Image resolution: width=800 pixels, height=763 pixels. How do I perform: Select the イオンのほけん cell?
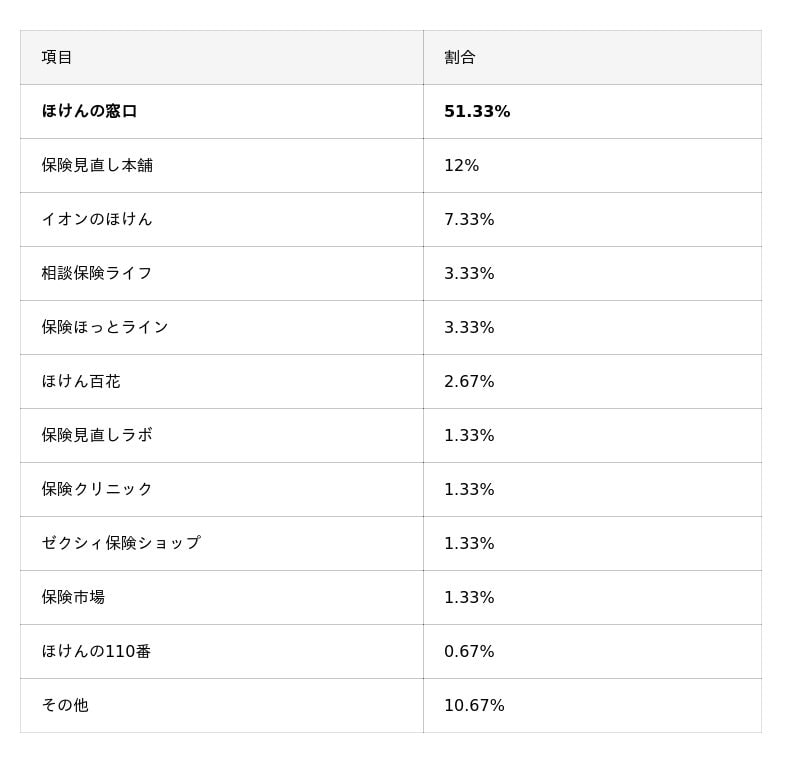97,219
